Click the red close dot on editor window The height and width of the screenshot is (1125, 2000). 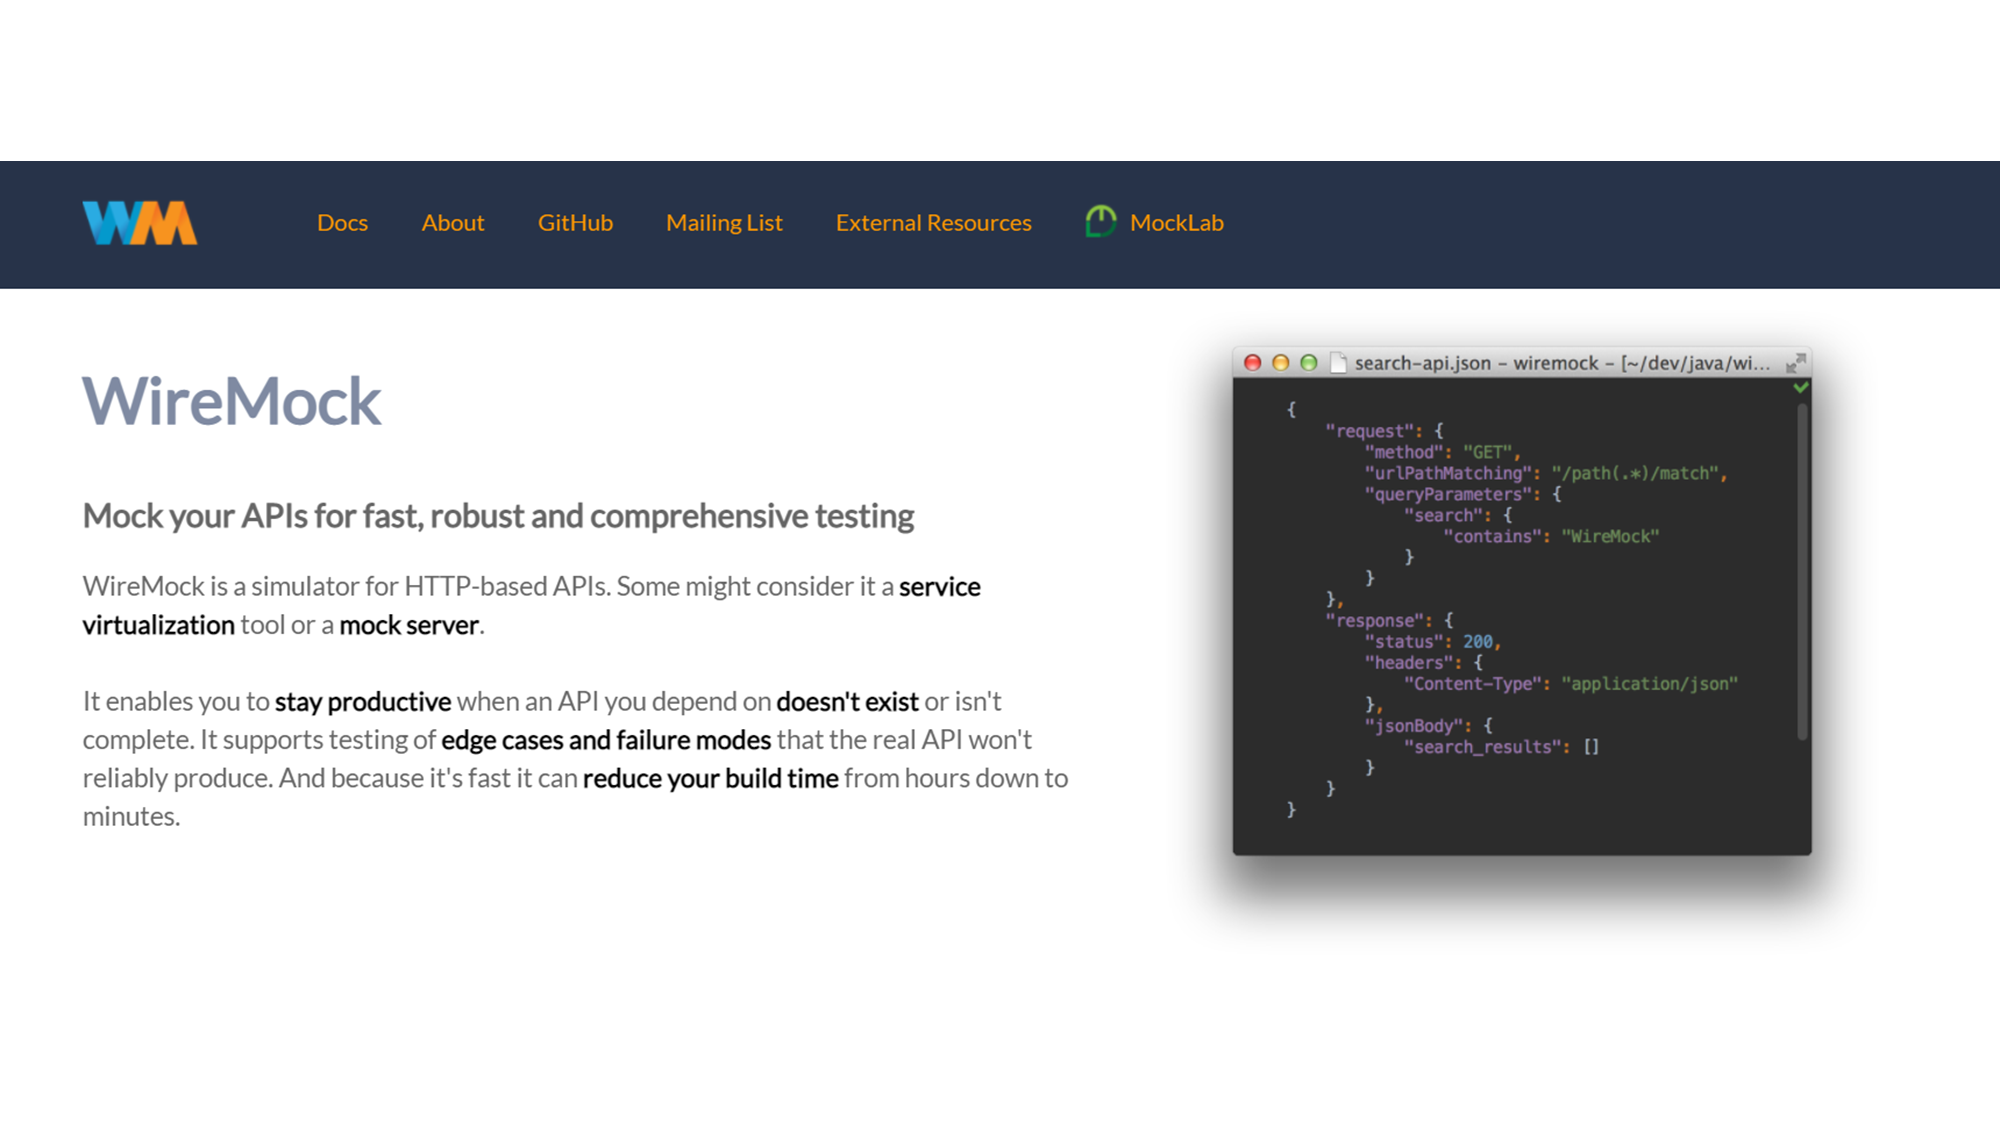(x=1252, y=363)
